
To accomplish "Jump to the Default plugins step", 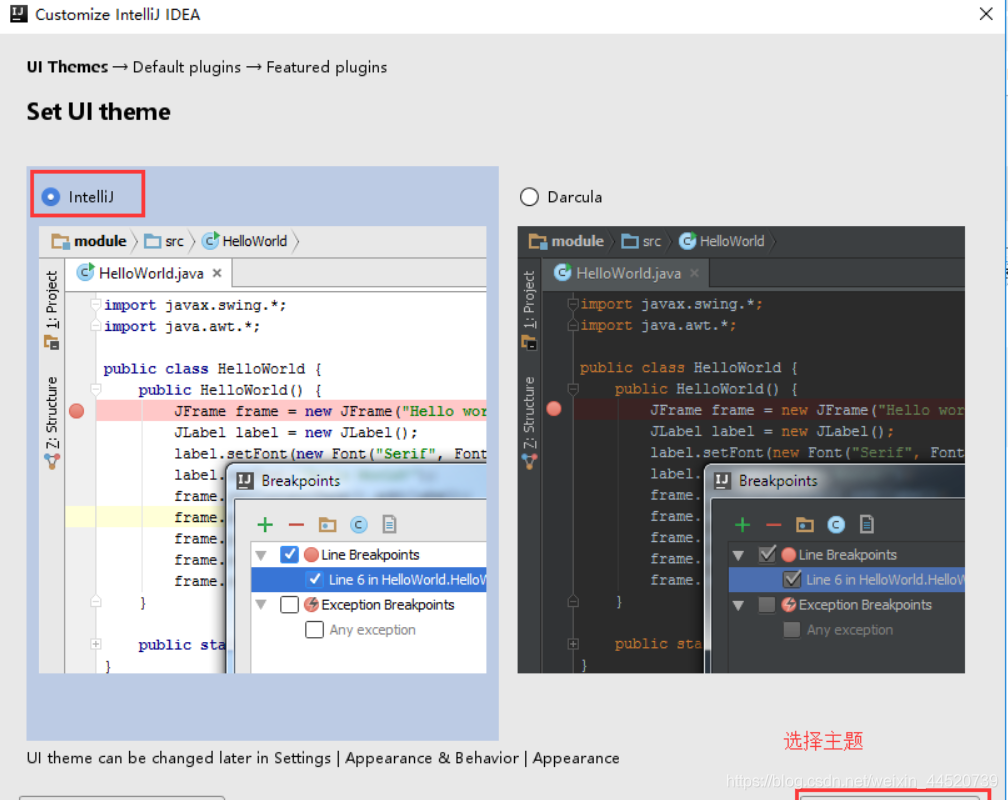I will point(186,67).
